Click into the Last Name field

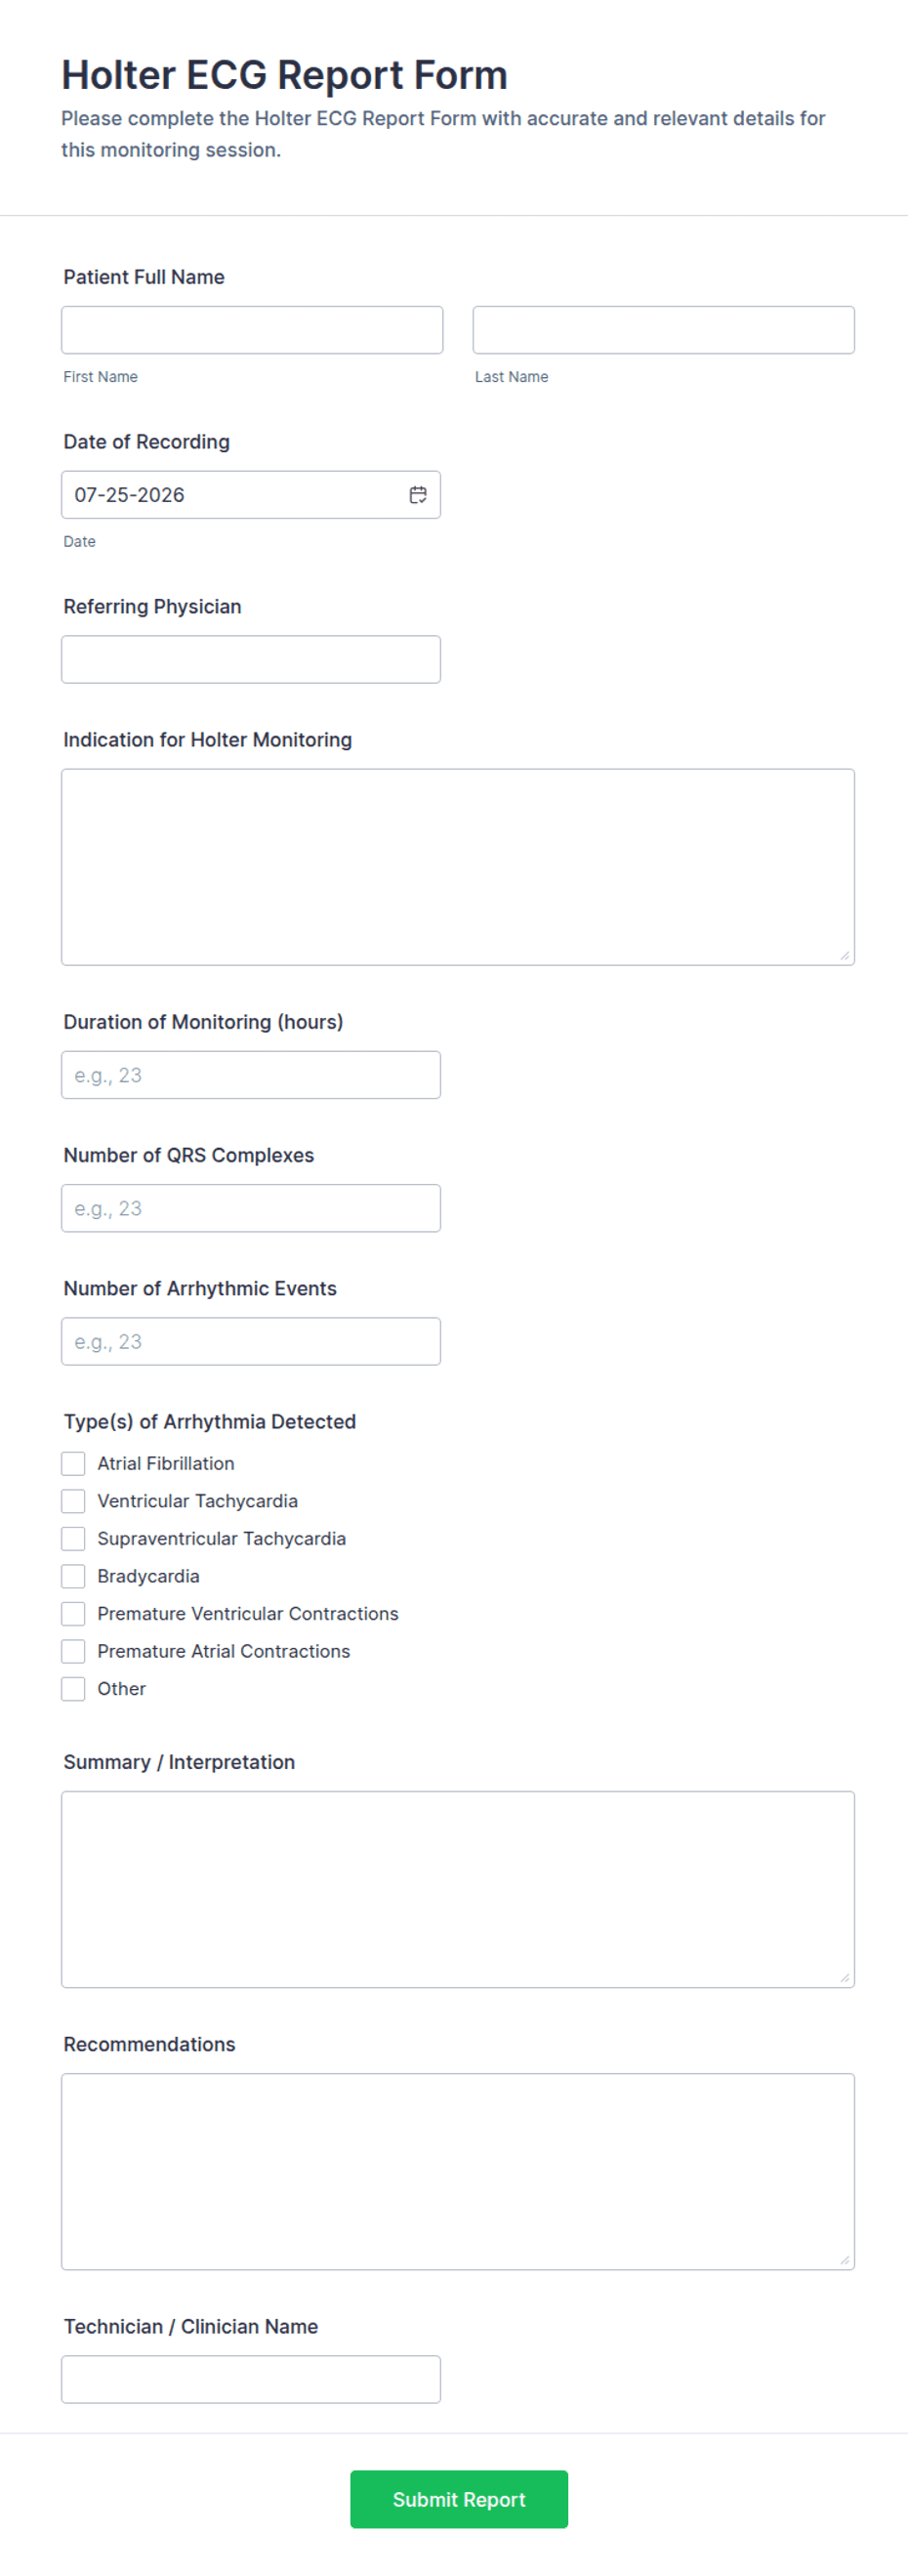coord(664,330)
